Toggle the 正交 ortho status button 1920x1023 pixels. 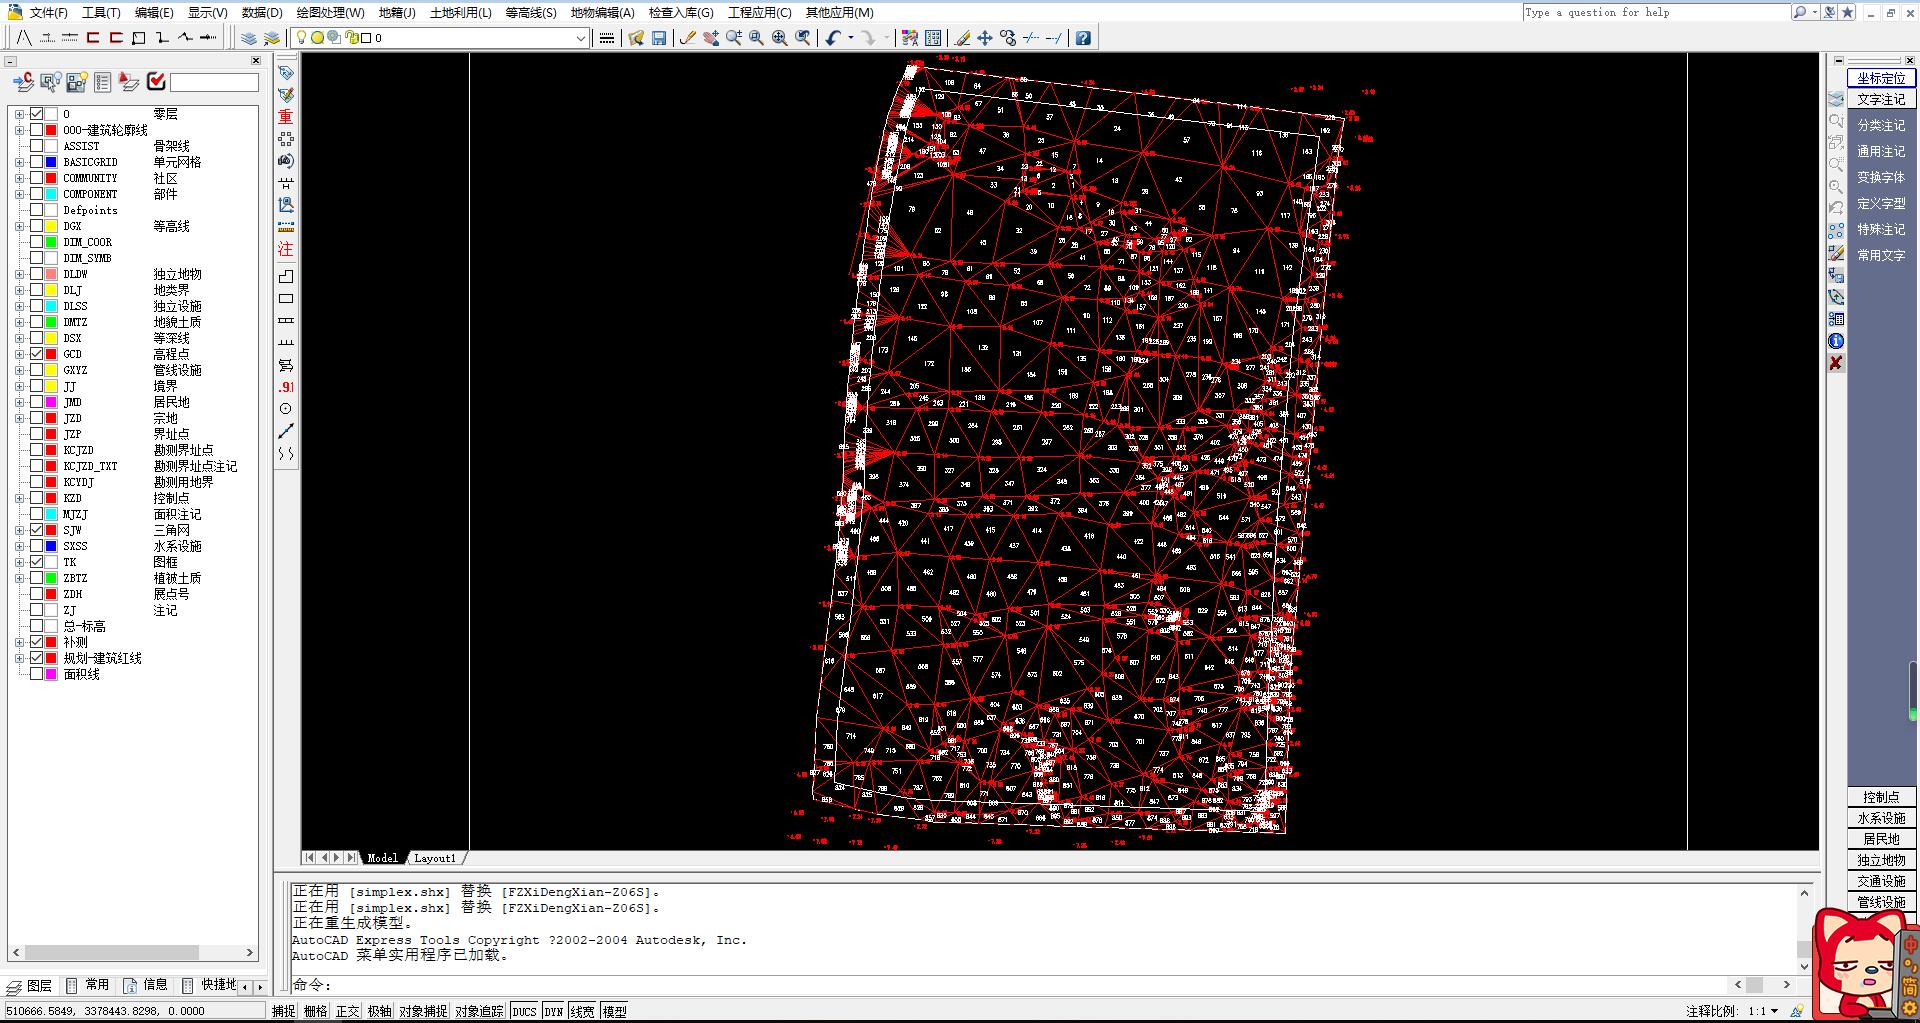click(x=347, y=1011)
